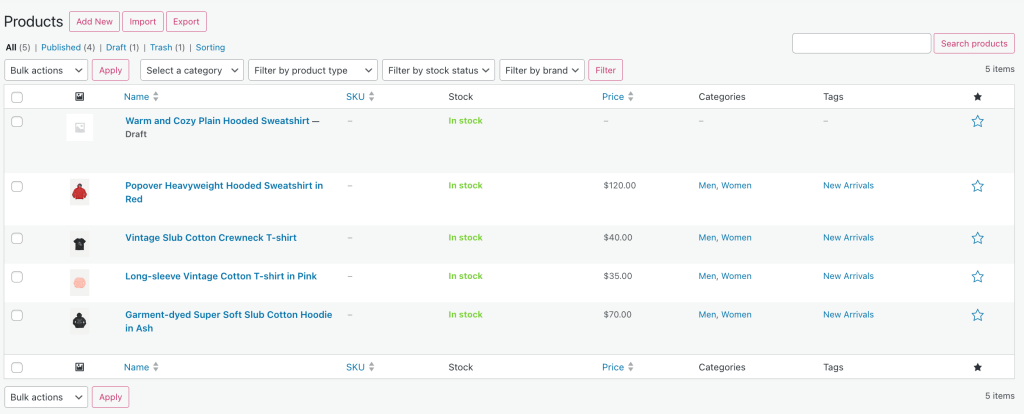Focus the product search text field
1024x414 pixels.
(861, 43)
